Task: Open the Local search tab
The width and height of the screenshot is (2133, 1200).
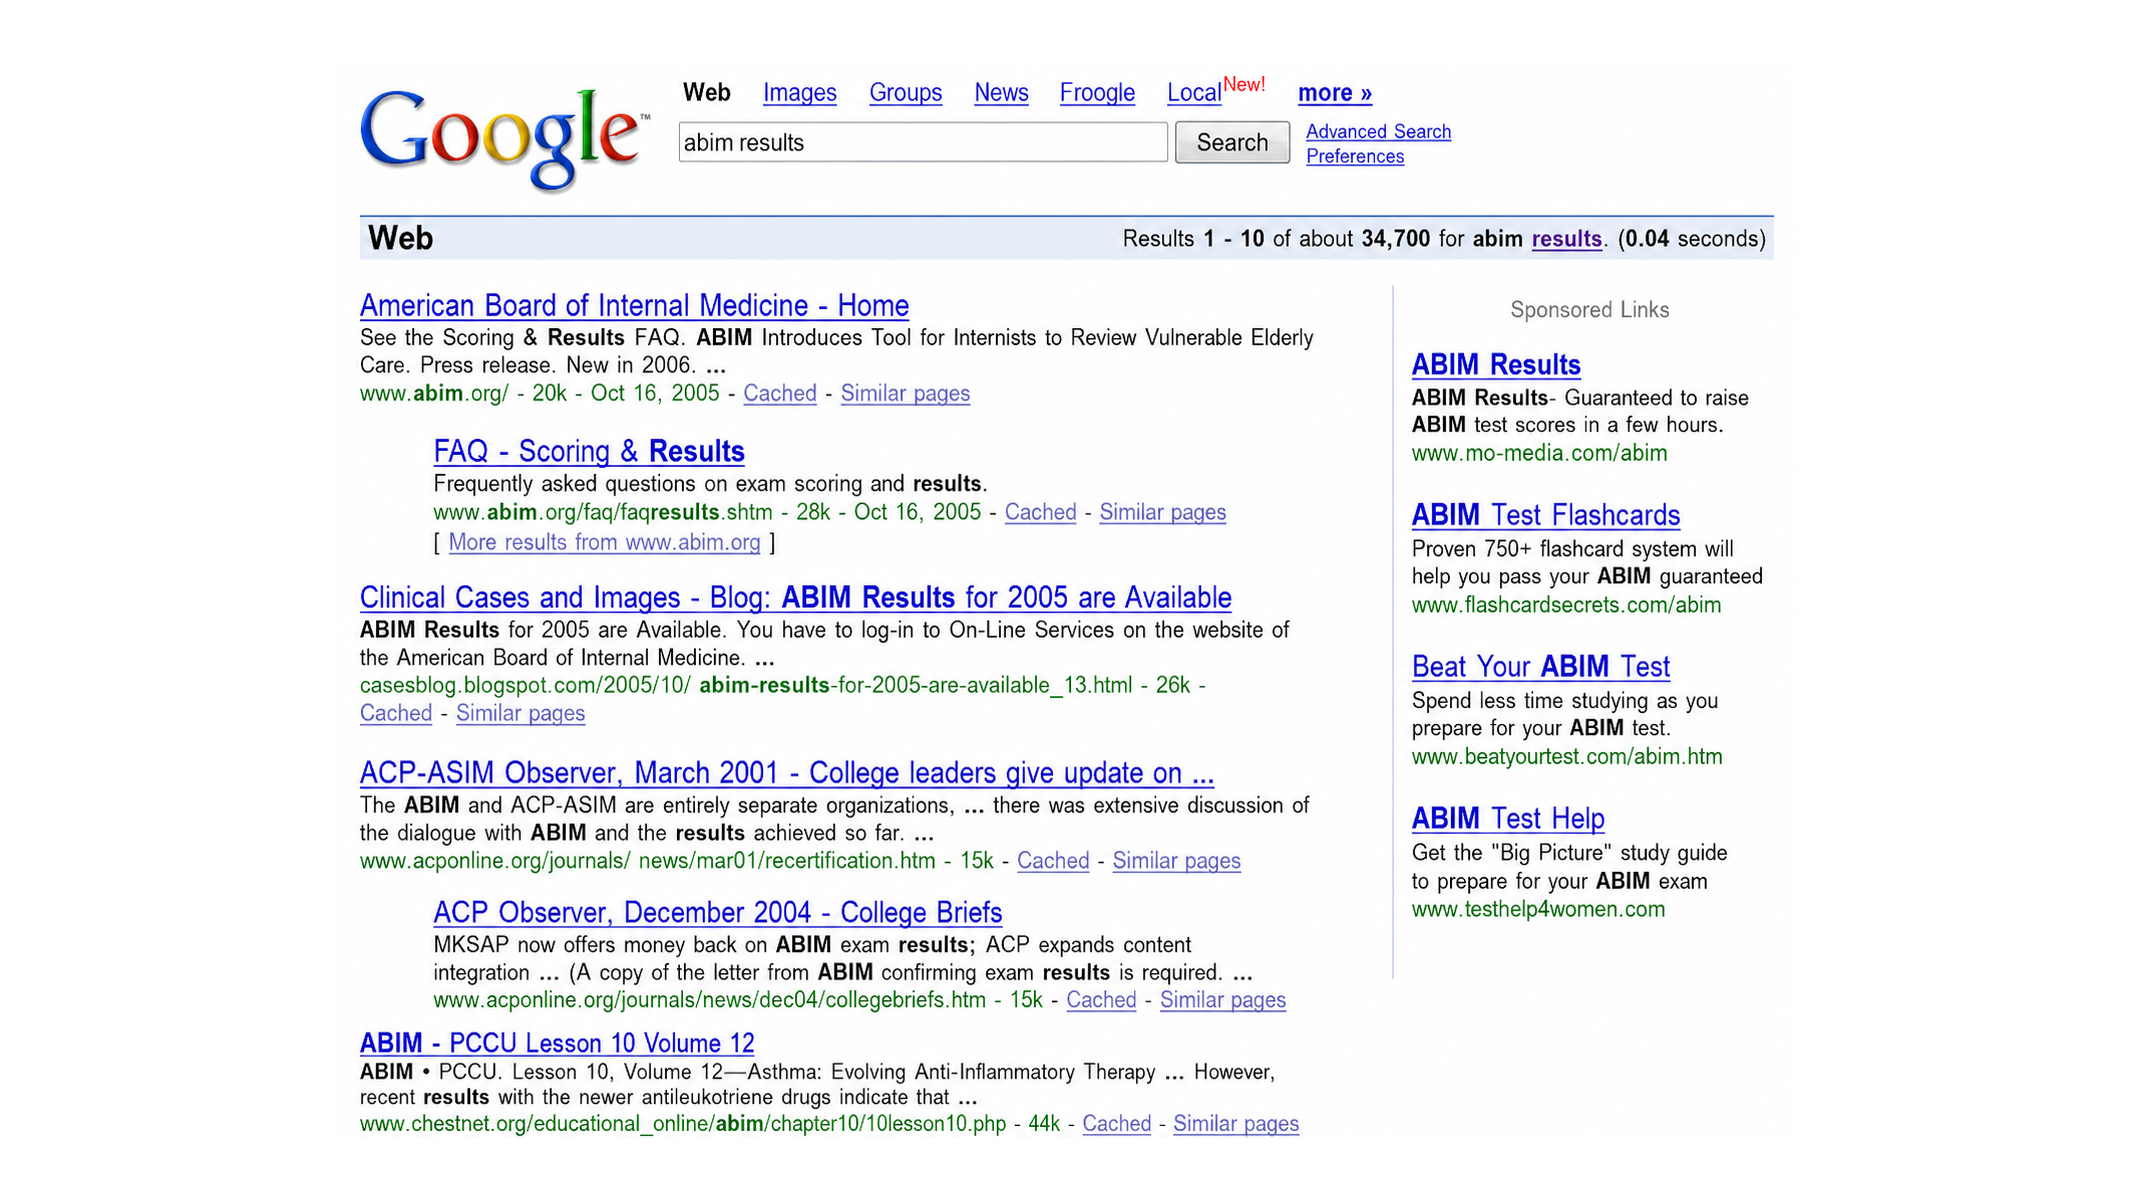Action: pyautogui.click(x=1194, y=93)
